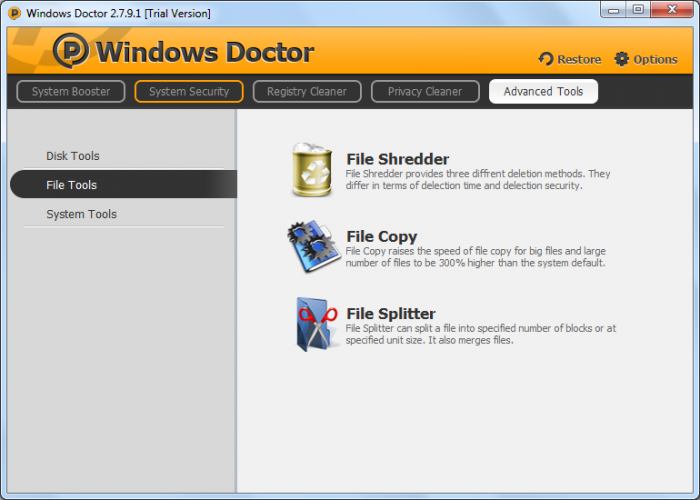Open the File Copy heading
This screenshot has width=700, height=500.
click(382, 237)
